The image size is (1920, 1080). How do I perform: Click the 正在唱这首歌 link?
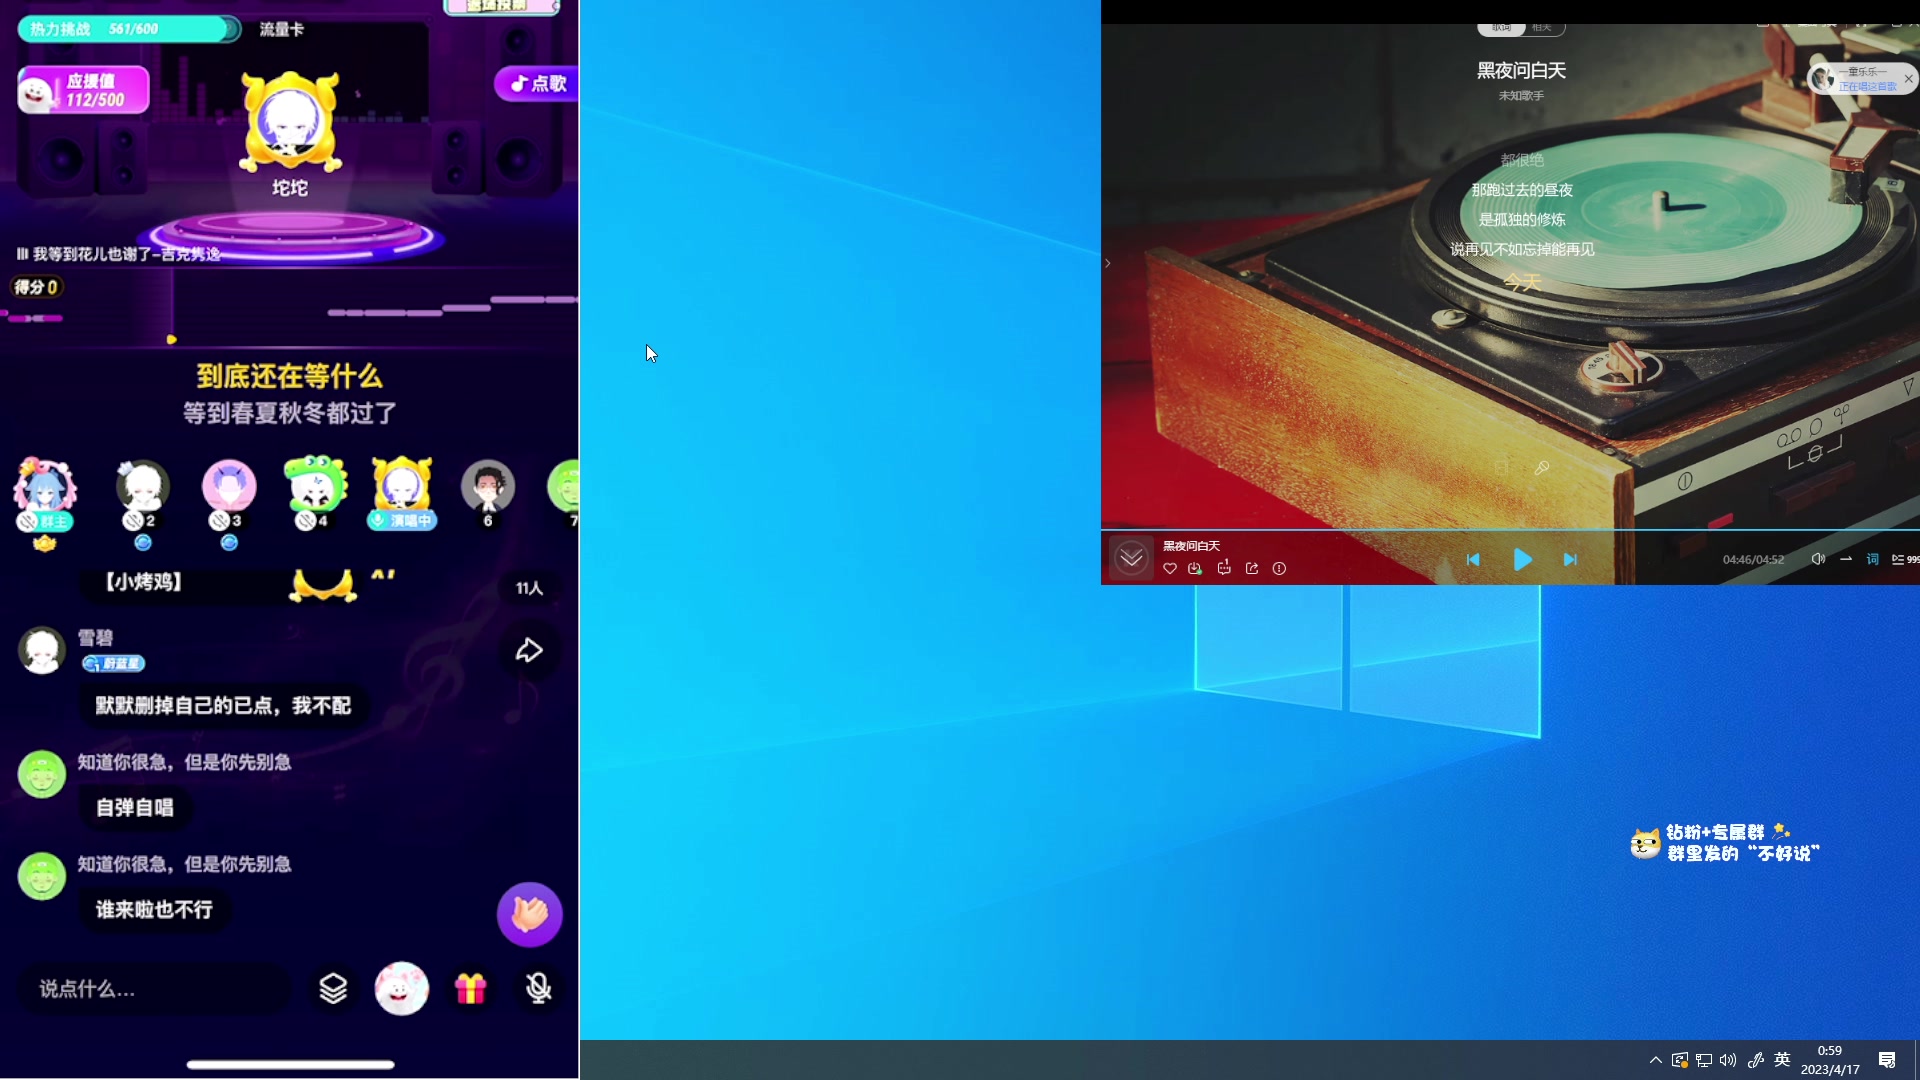1866,87
